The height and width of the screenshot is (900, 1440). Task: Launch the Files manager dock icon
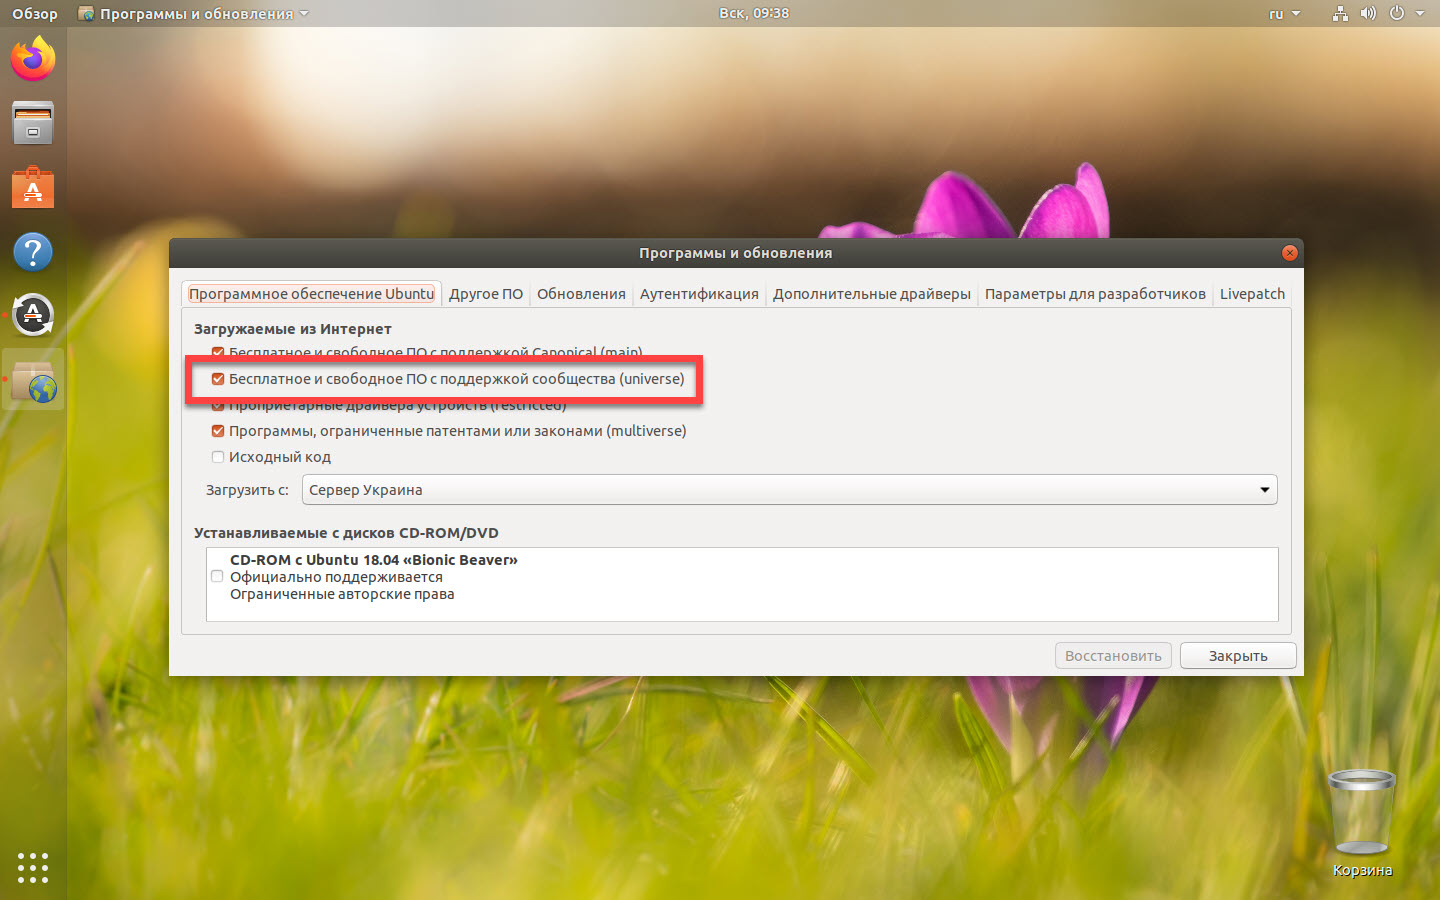click(x=33, y=123)
